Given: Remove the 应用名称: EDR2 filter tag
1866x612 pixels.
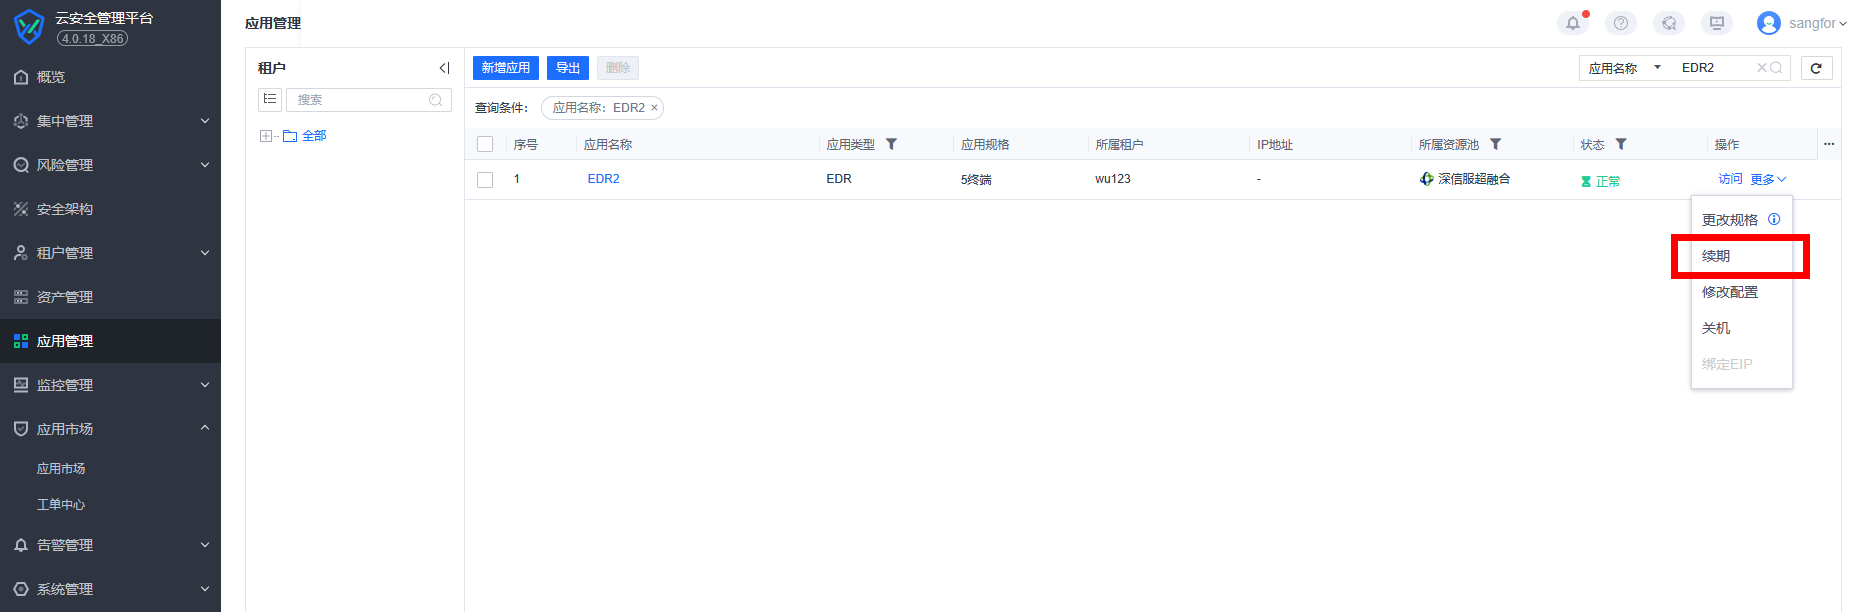Looking at the screenshot, I should (655, 108).
